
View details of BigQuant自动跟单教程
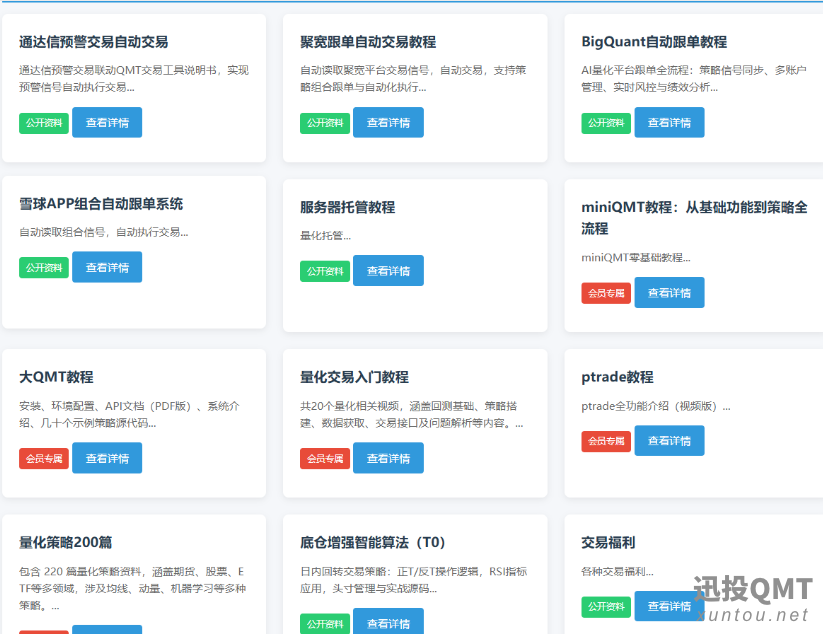pos(669,123)
